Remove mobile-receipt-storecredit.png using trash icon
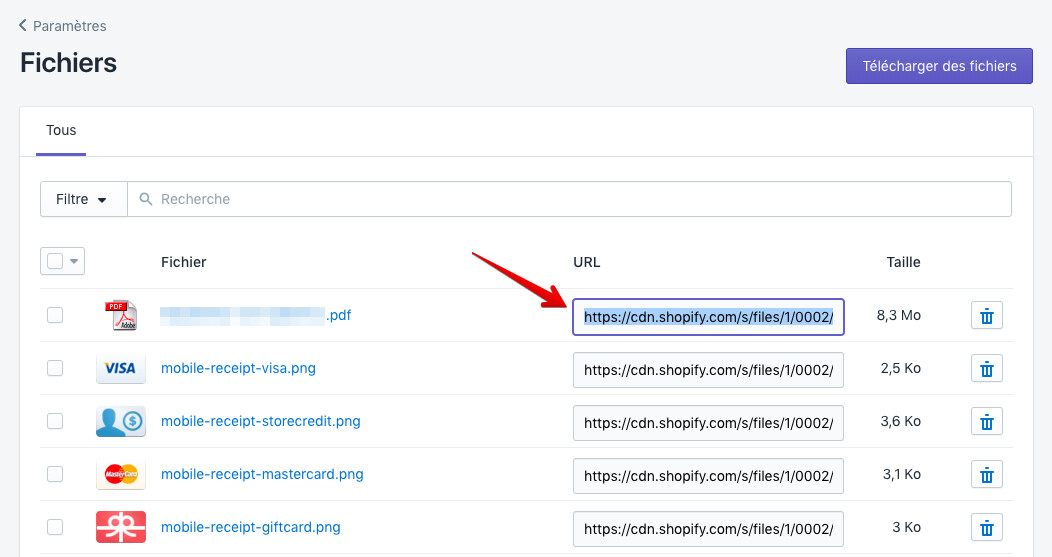The image size is (1052, 557). (986, 422)
